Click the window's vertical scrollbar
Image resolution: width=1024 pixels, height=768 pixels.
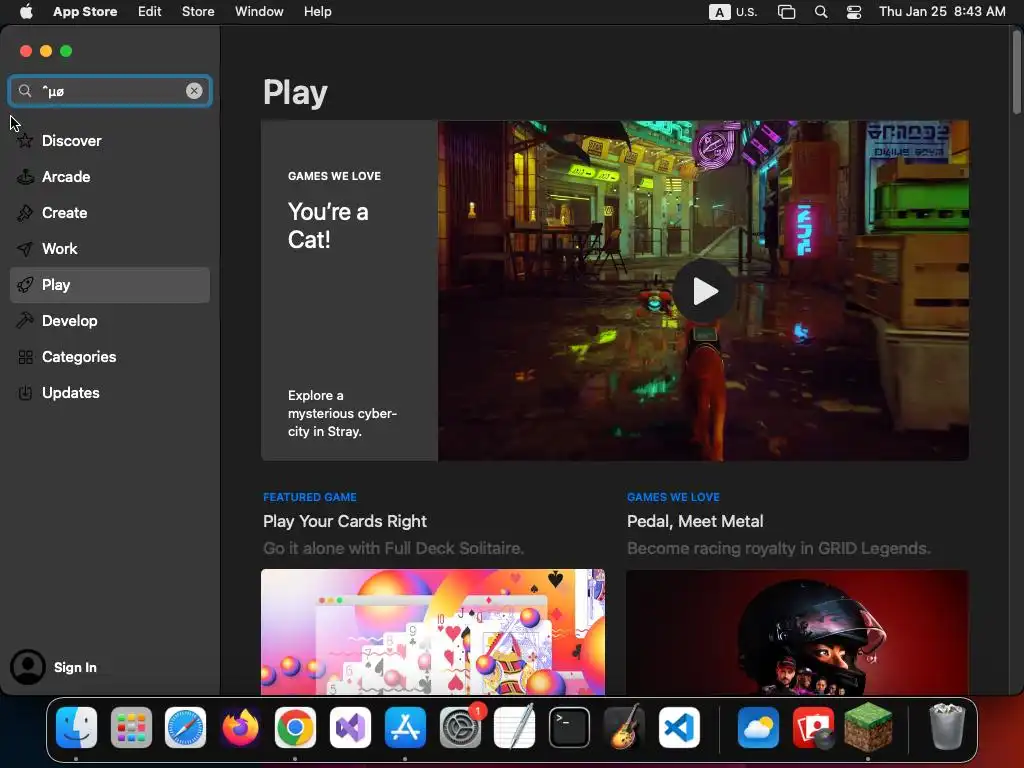1017,72
